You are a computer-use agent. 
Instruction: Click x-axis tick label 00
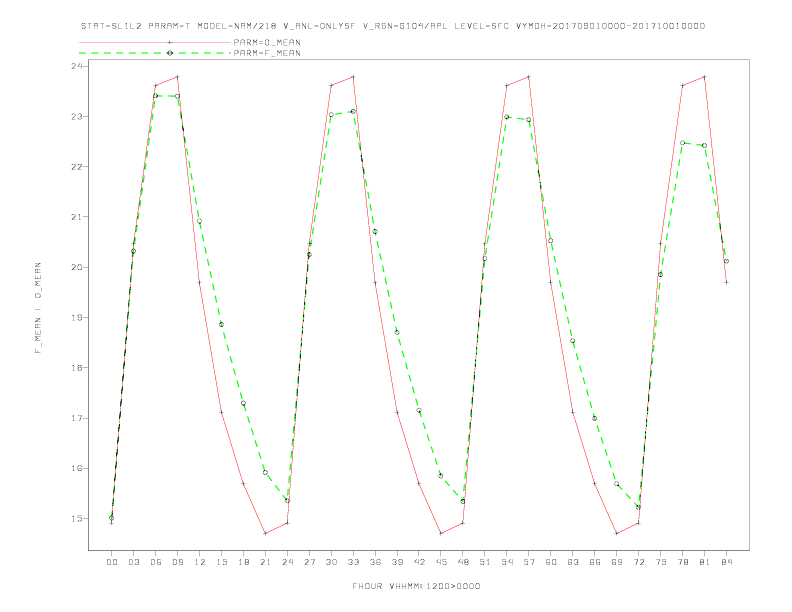coord(112,562)
